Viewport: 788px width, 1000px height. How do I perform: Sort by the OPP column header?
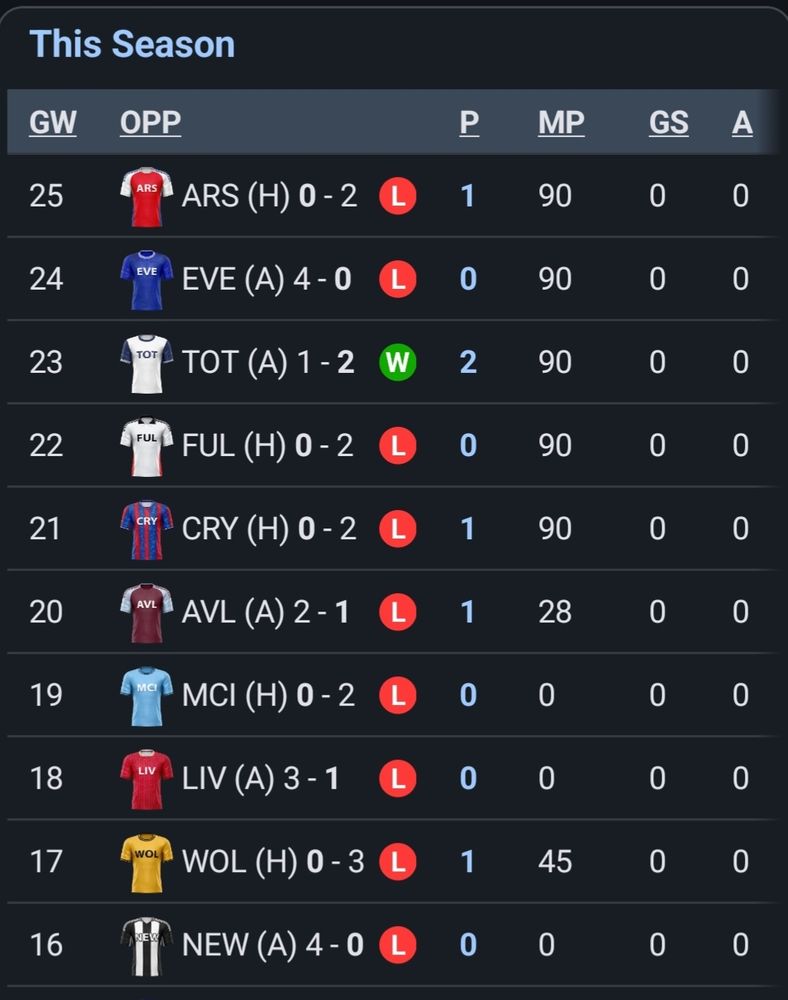150,122
